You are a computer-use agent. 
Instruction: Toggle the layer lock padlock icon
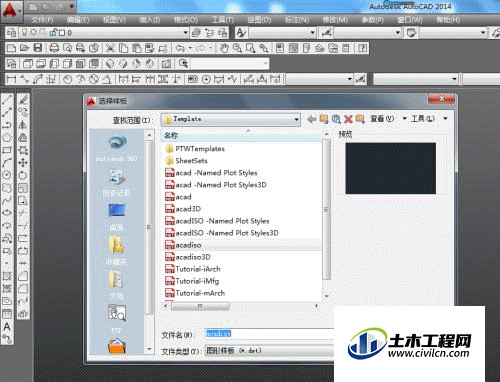click(x=53, y=33)
